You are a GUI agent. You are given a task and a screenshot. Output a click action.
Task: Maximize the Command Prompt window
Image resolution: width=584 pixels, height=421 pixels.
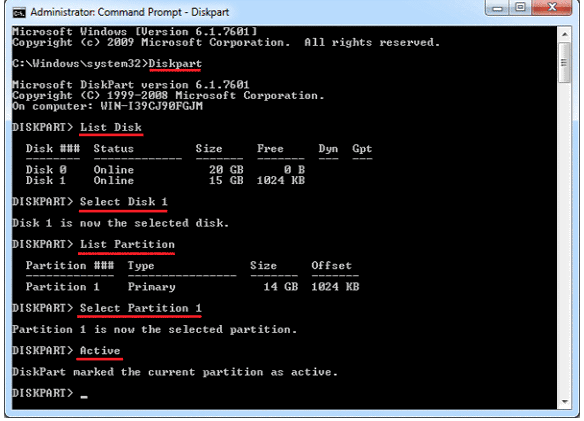[x=521, y=8]
